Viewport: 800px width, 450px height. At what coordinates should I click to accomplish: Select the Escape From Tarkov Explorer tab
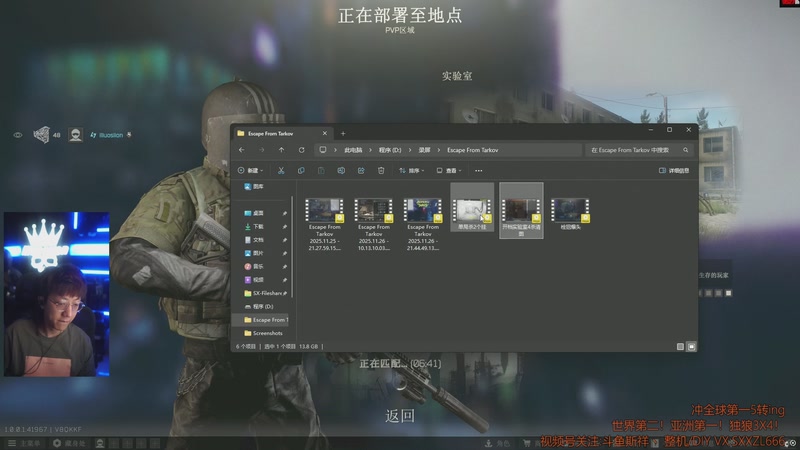[283, 133]
